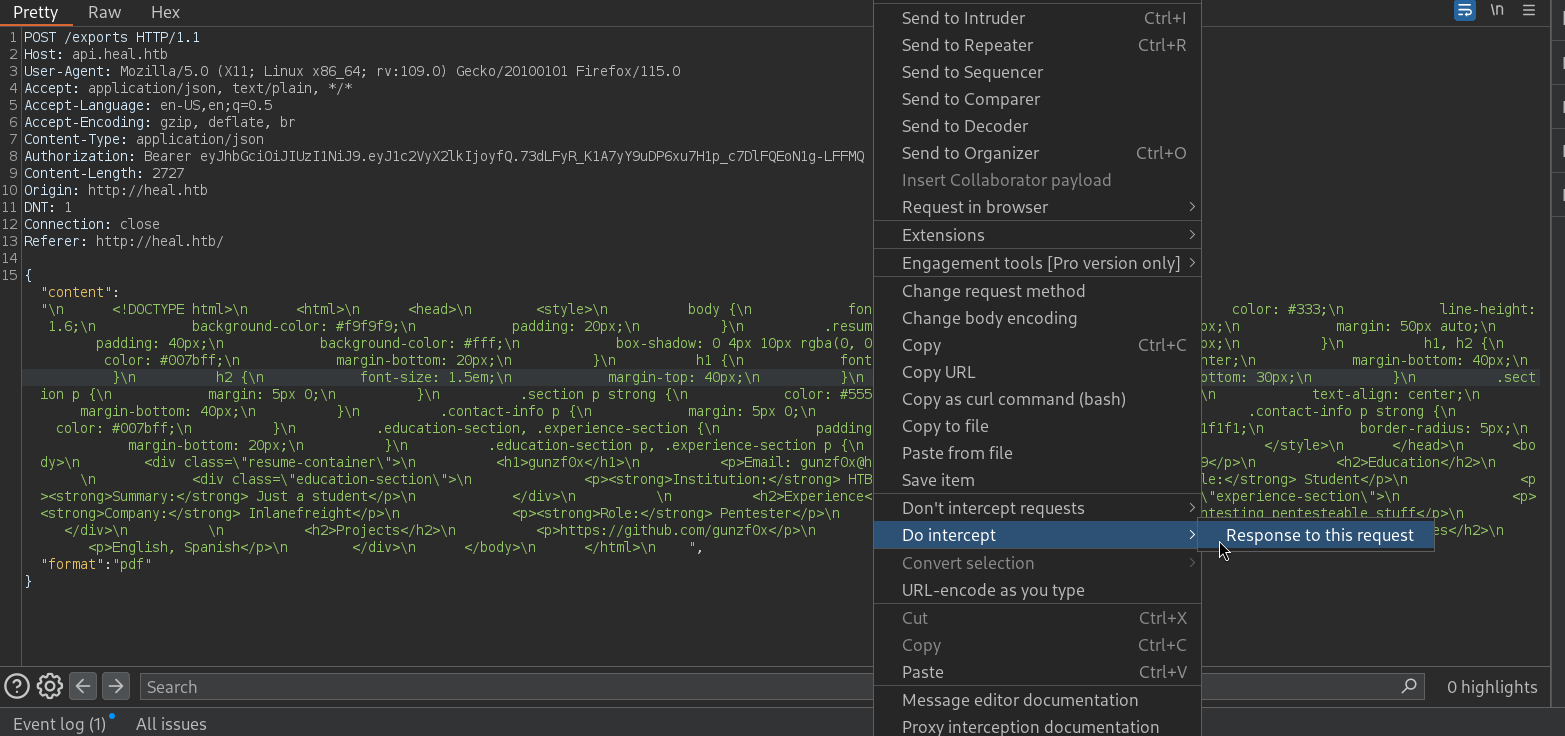Select Copy to file
The height and width of the screenshot is (736, 1565).
point(1037,426)
